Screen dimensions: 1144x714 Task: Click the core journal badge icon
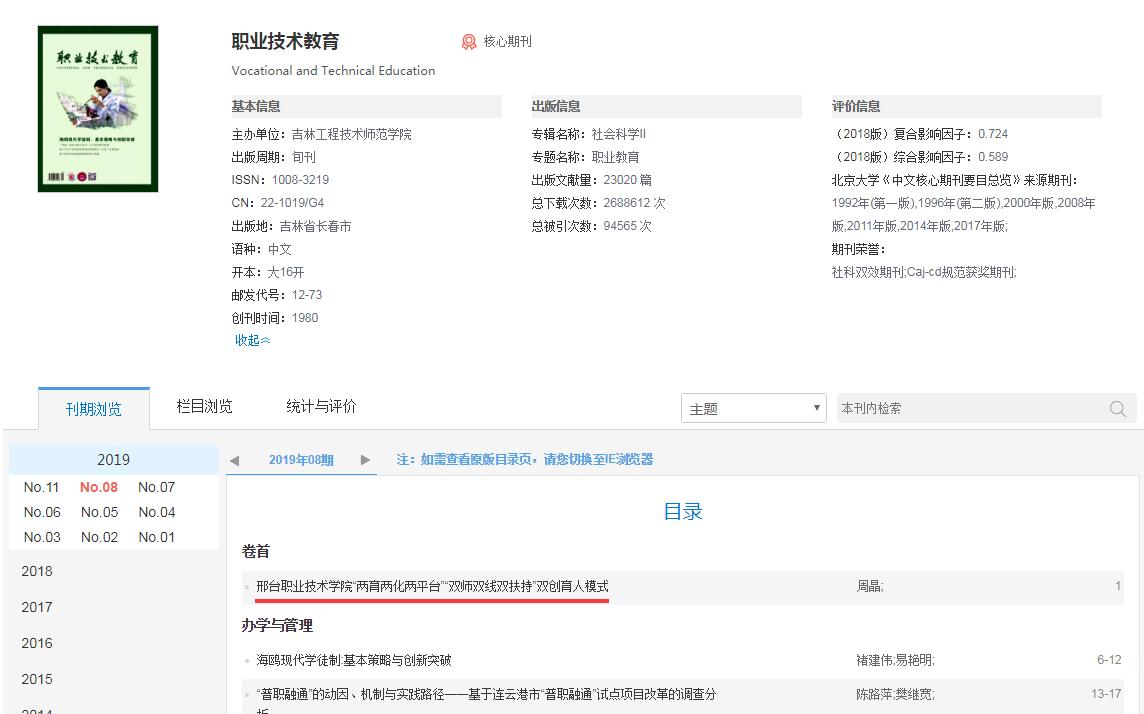pyautogui.click(x=469, y=42)
